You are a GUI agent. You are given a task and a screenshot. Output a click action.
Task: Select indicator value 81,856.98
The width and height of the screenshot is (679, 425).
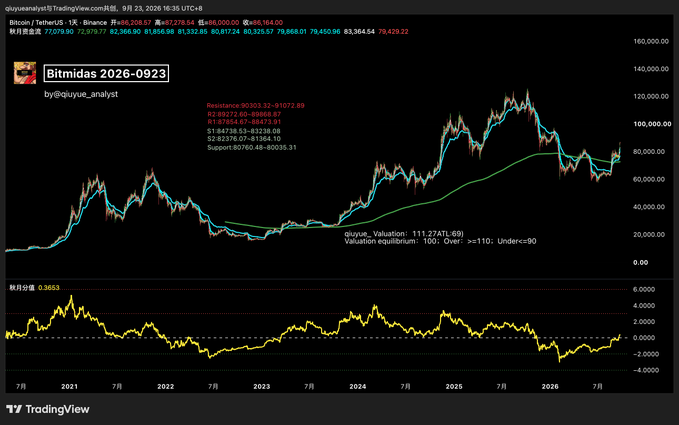pos(159,32)
